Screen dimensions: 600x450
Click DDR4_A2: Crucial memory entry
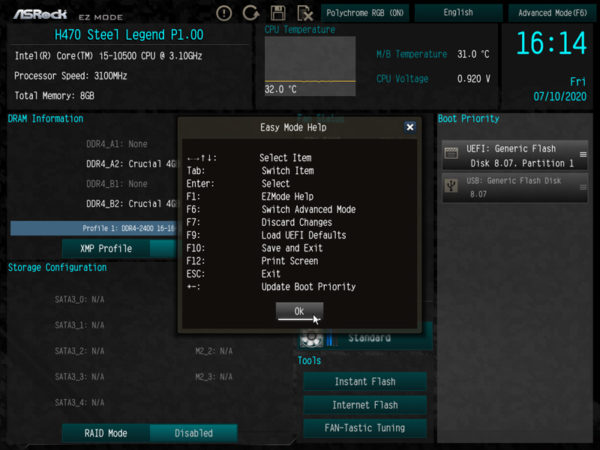click(x=131, y=164)
